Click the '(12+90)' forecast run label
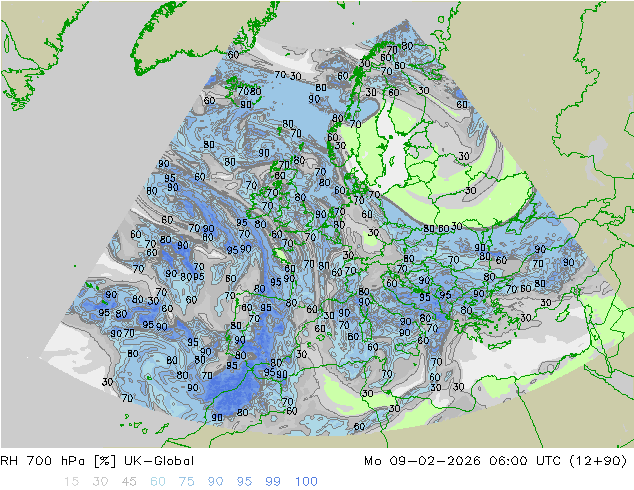 tap(598, 461)
